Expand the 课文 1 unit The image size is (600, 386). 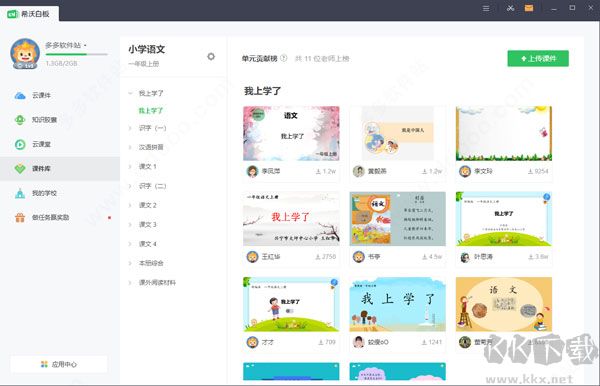point(130,167)
